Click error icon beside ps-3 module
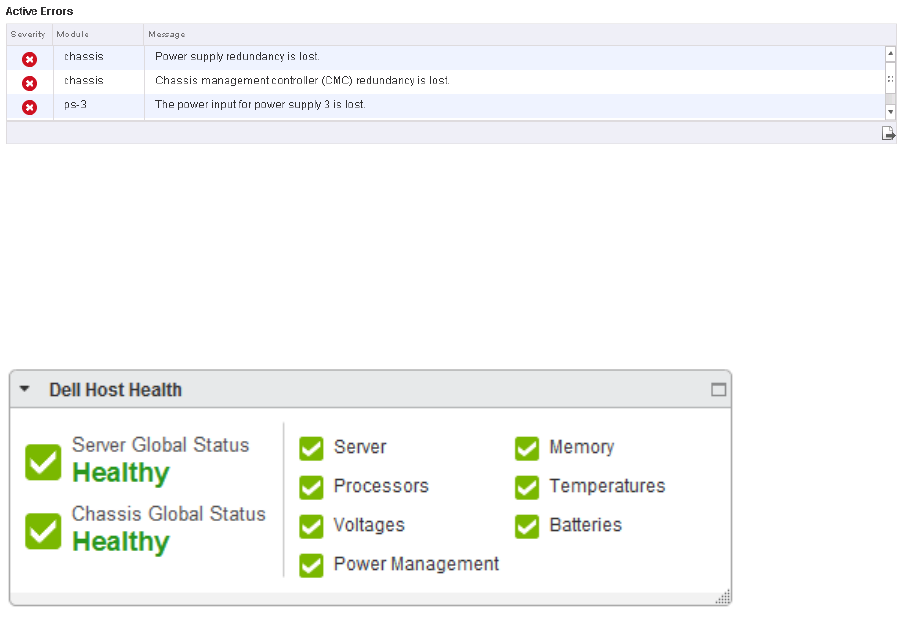 coord(29,107)
